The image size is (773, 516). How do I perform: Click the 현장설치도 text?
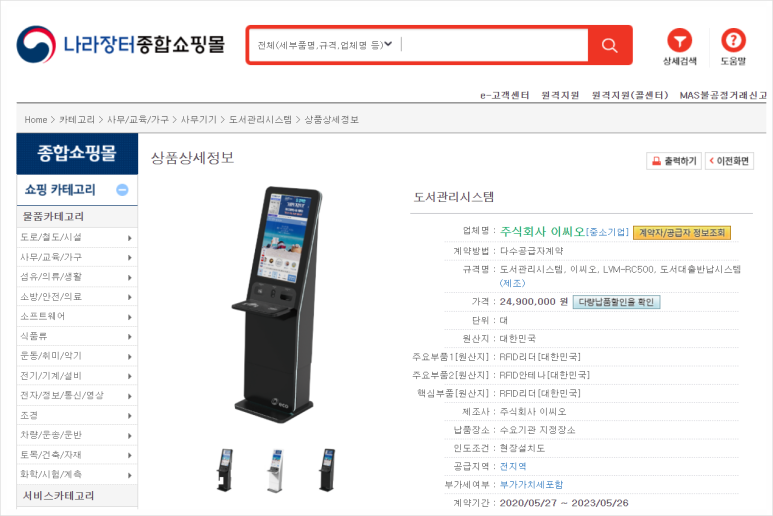click(522, 448)
